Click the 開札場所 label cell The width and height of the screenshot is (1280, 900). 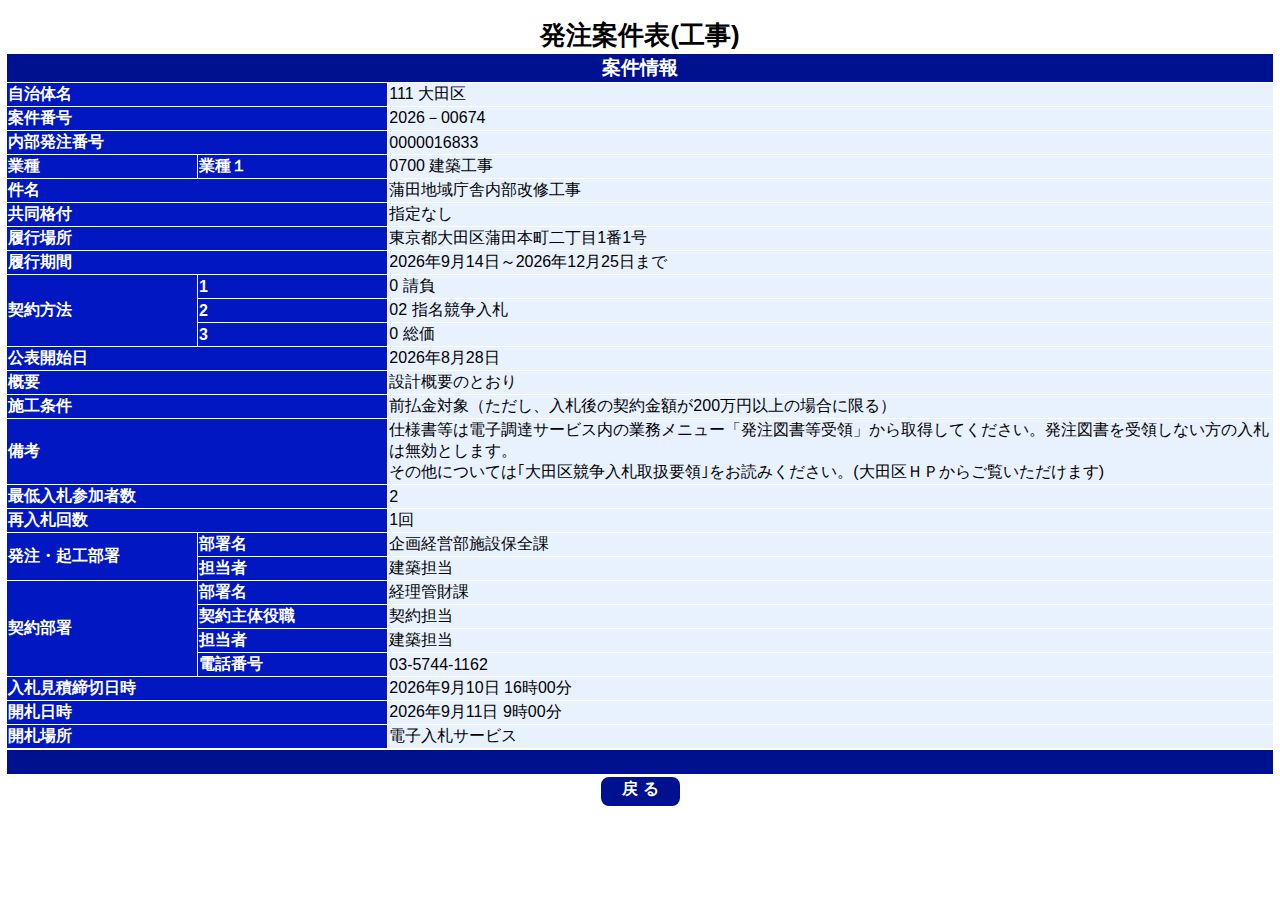197,736
